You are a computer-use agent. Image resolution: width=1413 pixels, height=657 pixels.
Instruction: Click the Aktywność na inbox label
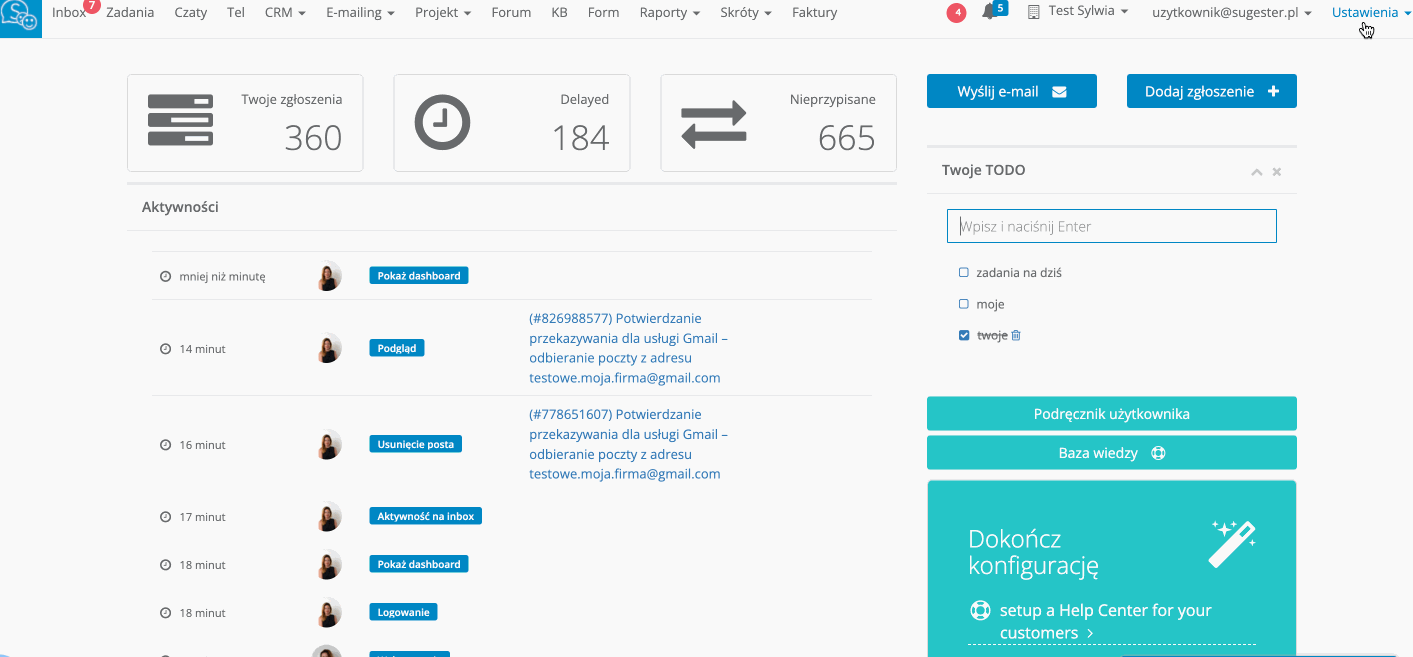[x=425, y=516]
